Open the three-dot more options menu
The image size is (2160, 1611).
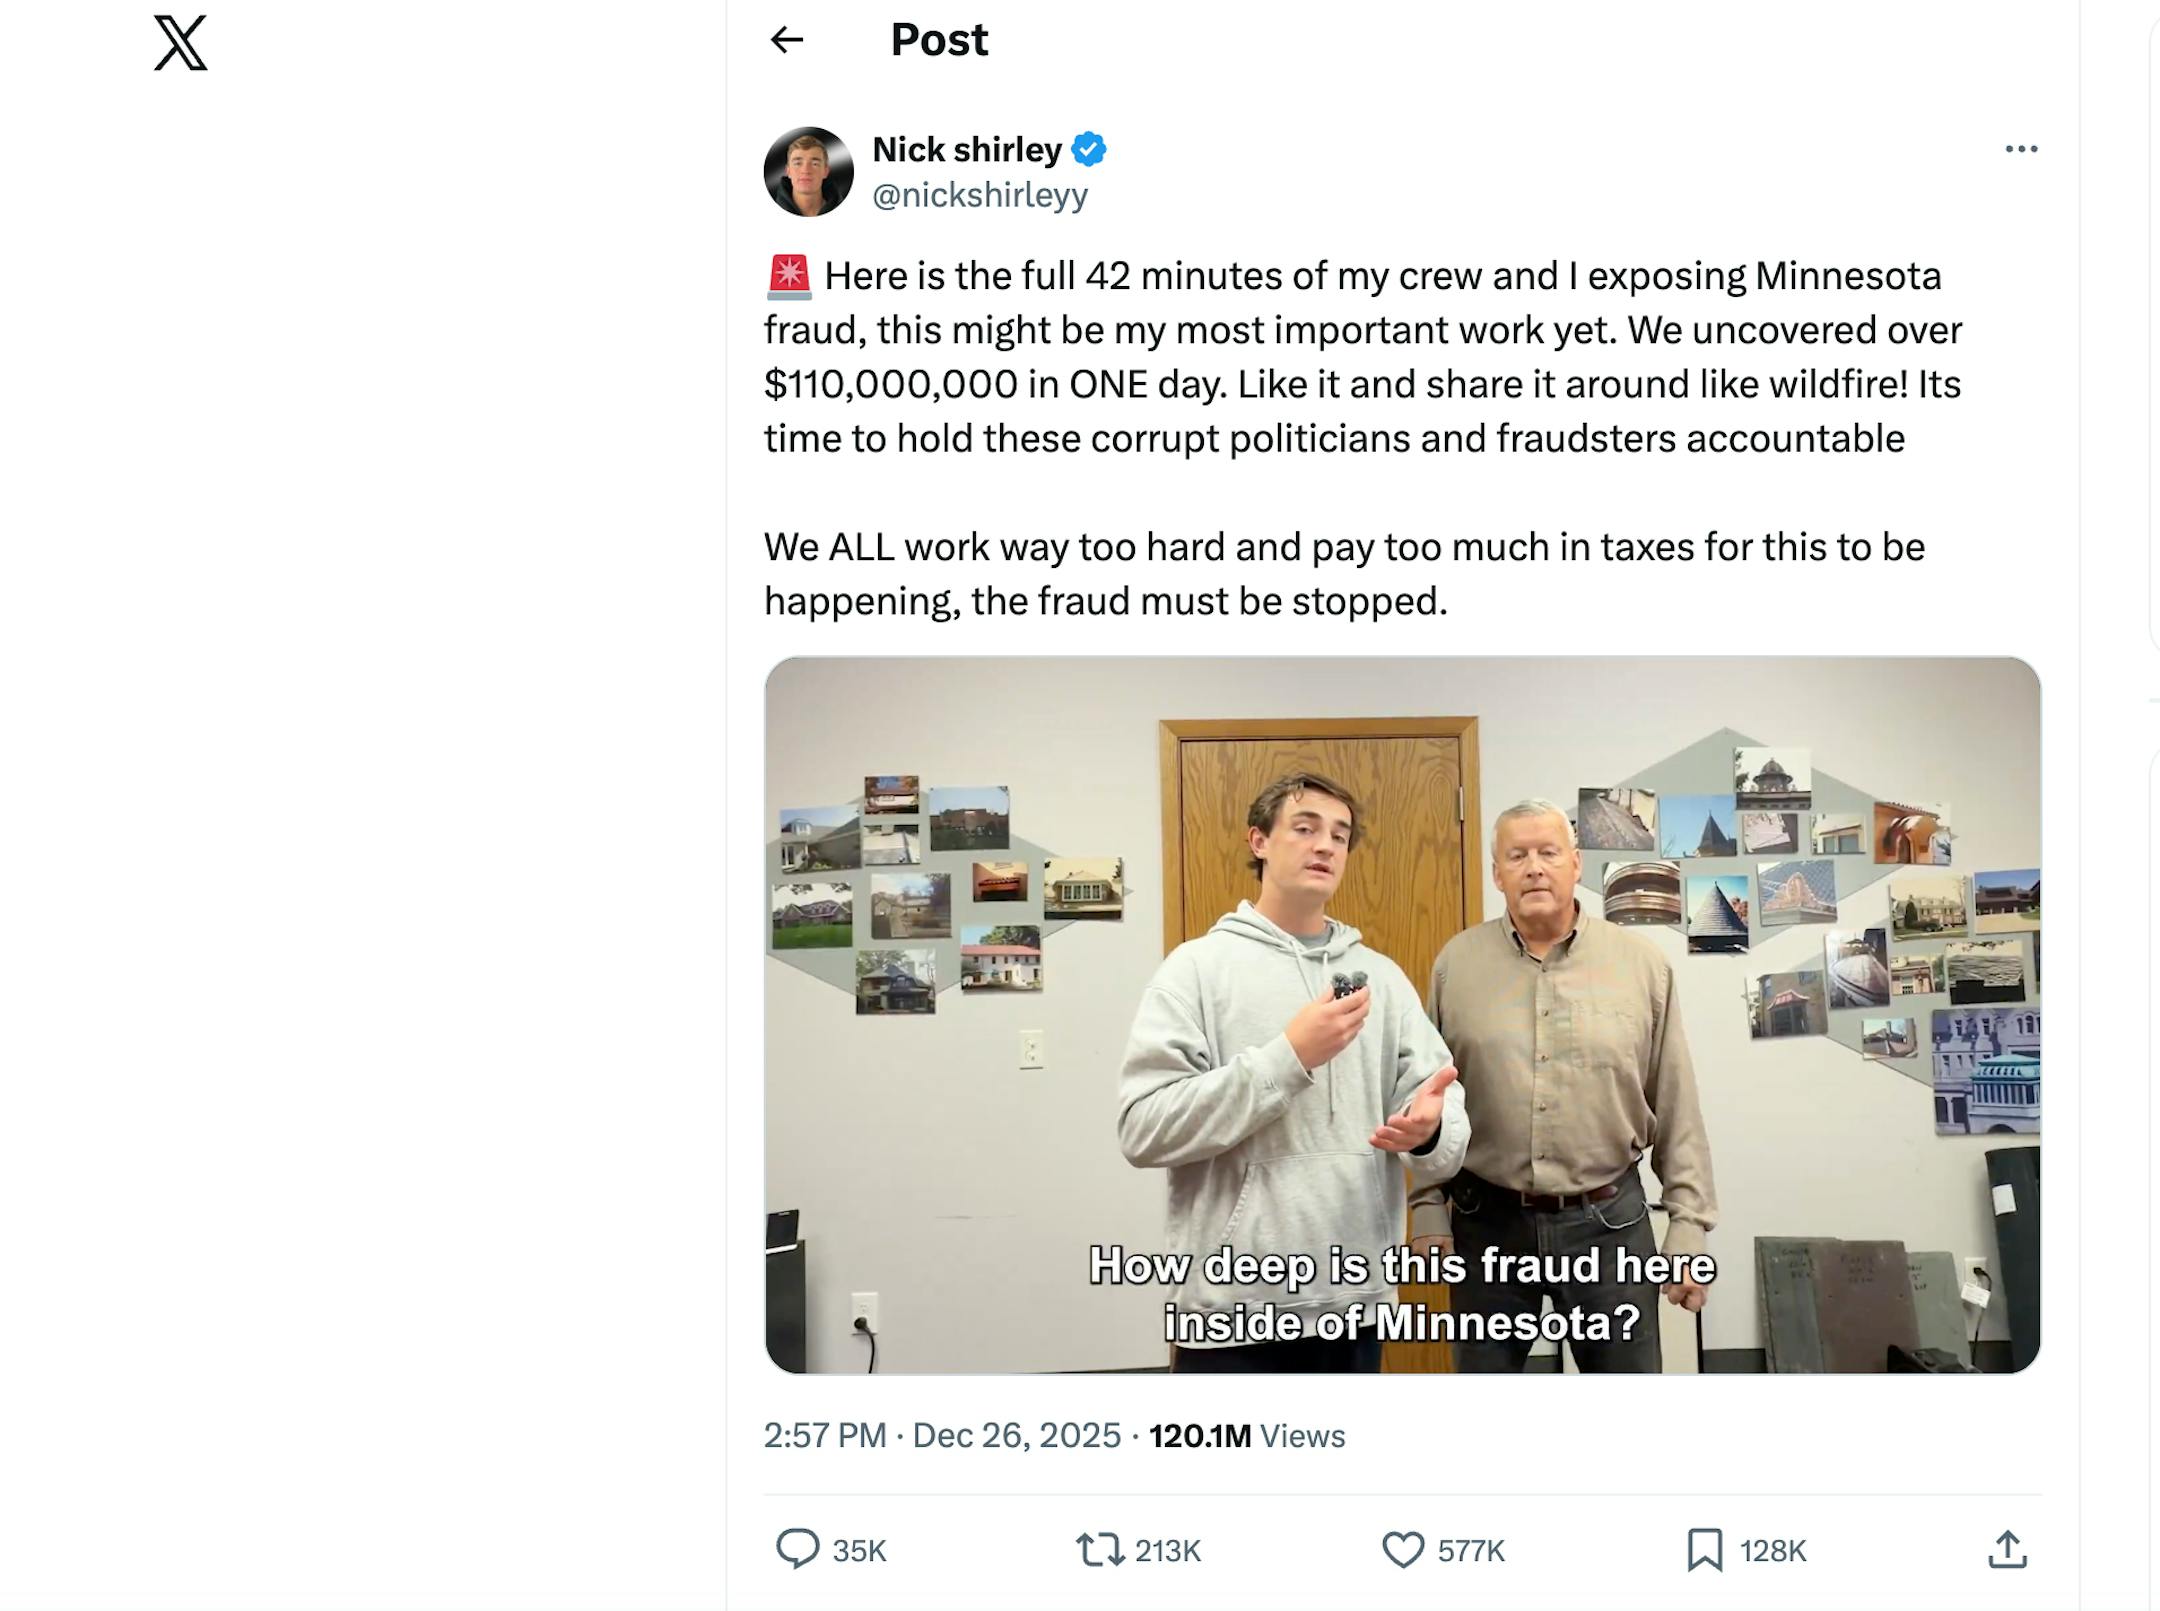2021,148
